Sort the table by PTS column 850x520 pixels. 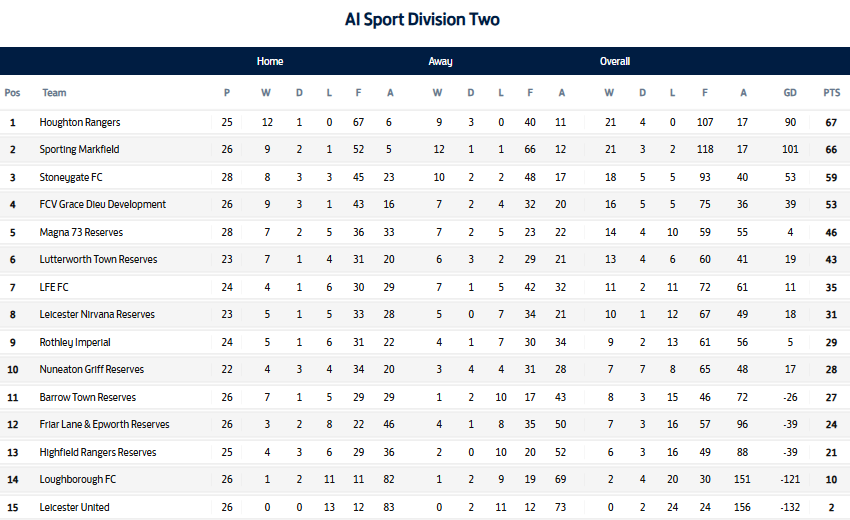click(831, 93)
